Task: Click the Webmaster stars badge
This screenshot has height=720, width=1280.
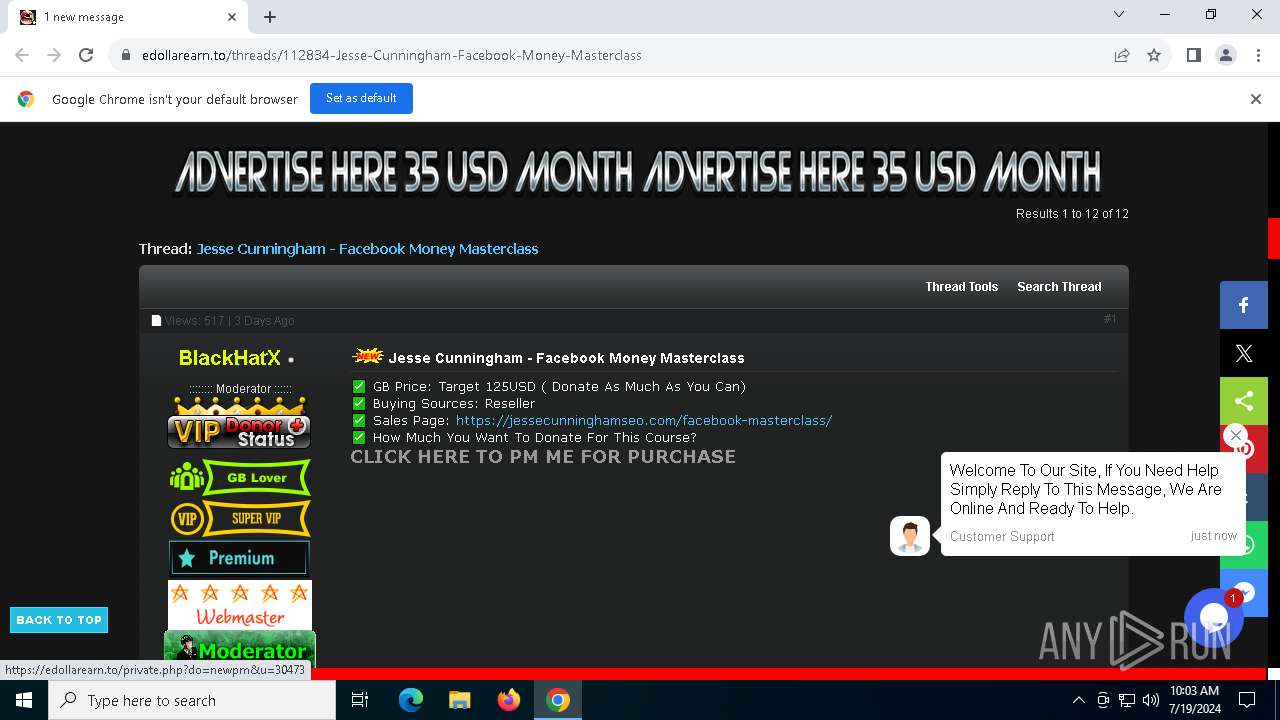Action: [x=240, y=605]
